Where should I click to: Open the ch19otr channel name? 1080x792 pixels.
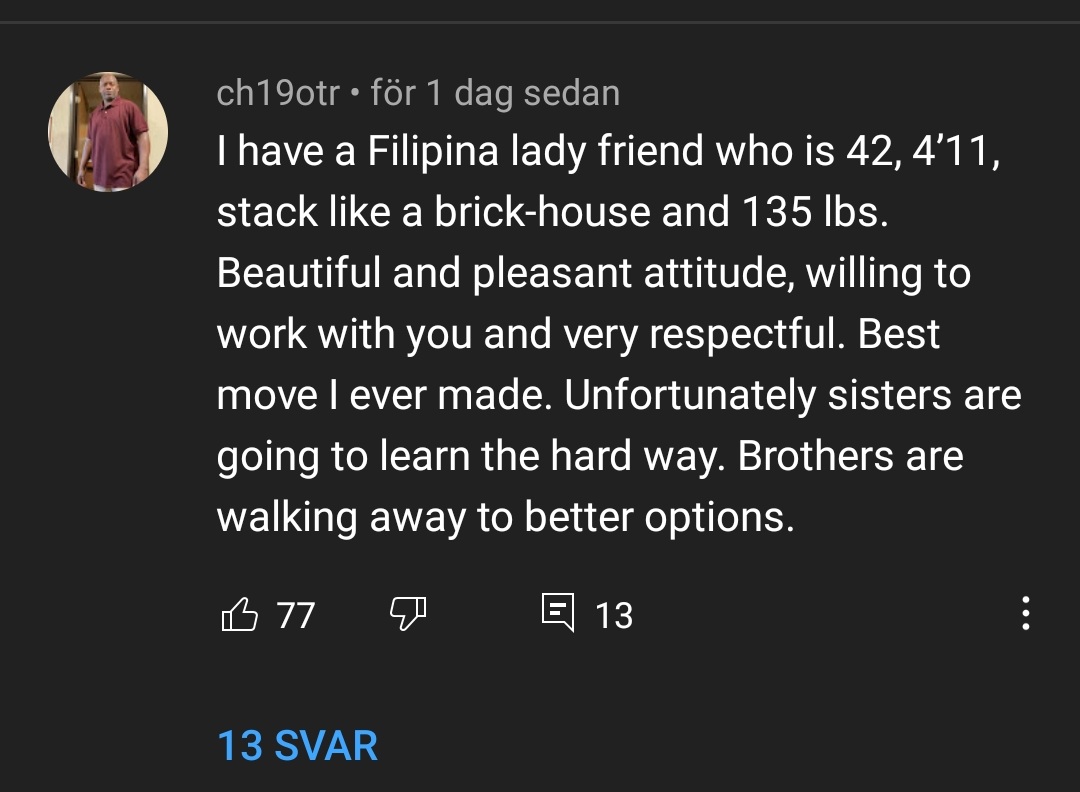[x=278, y=93]
